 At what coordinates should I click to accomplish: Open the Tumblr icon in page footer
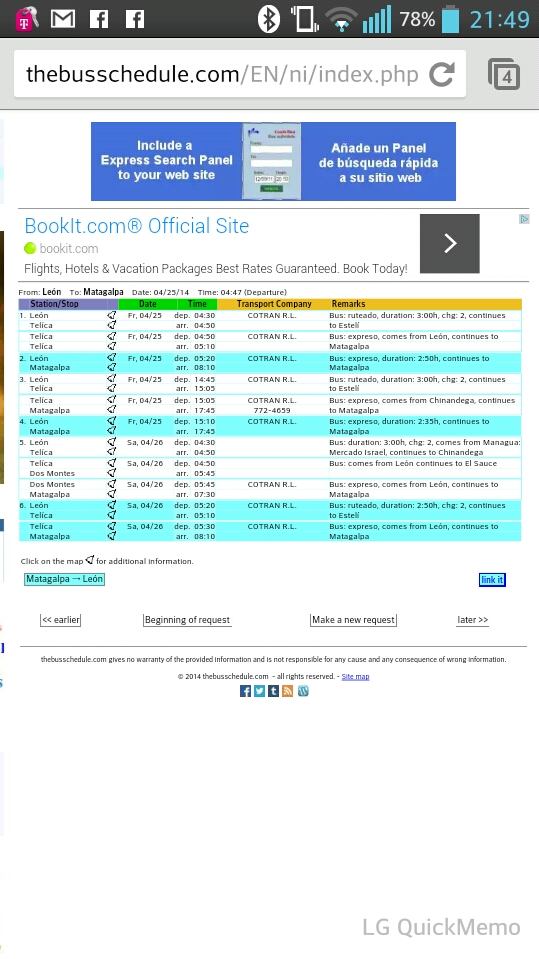(x=273, y=691)
